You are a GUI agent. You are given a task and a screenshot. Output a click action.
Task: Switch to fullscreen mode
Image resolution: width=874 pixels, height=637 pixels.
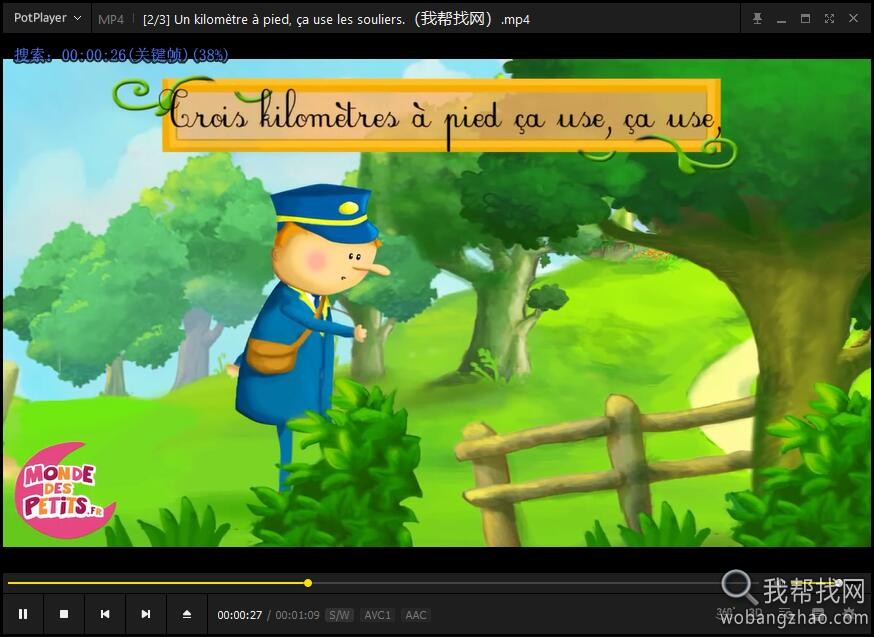(x=829, y=18)
